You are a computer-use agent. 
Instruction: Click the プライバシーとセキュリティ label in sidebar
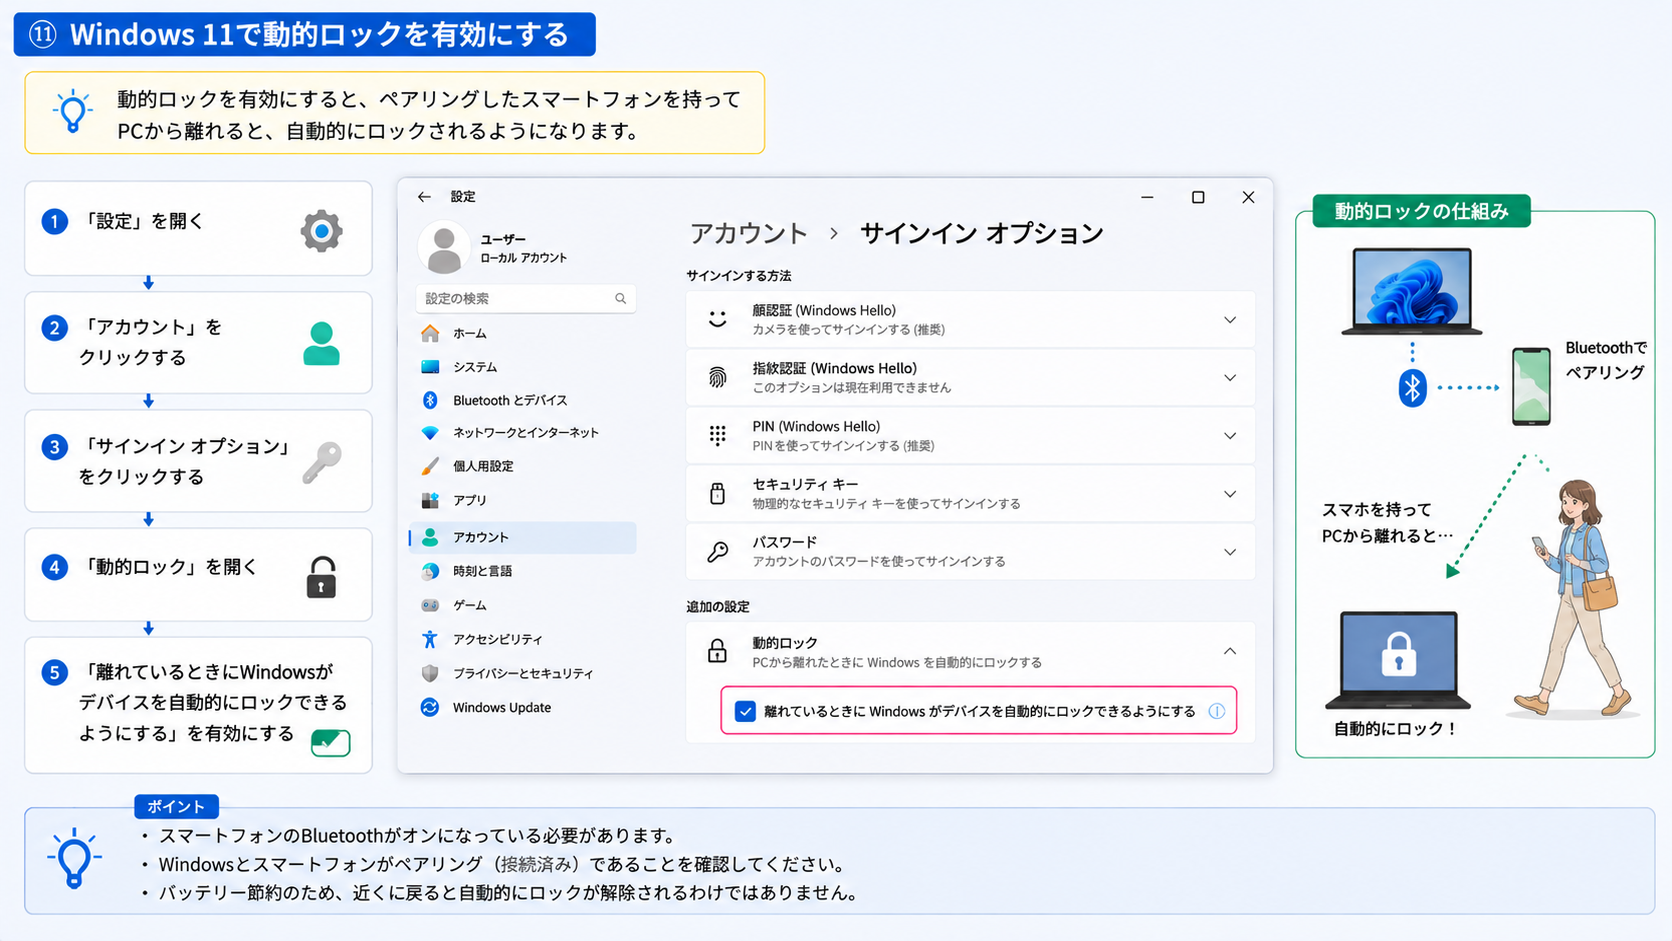[x=523, y=673]
